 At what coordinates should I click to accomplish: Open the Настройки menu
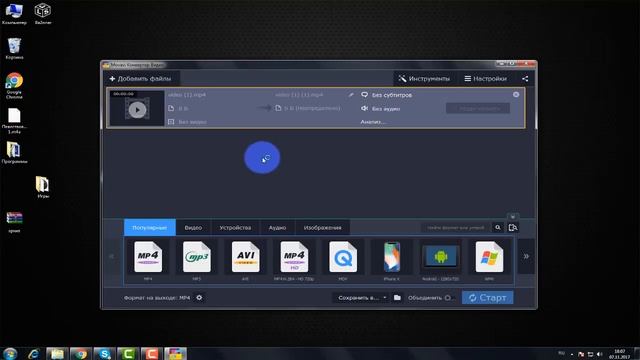(x=485, y=78)
